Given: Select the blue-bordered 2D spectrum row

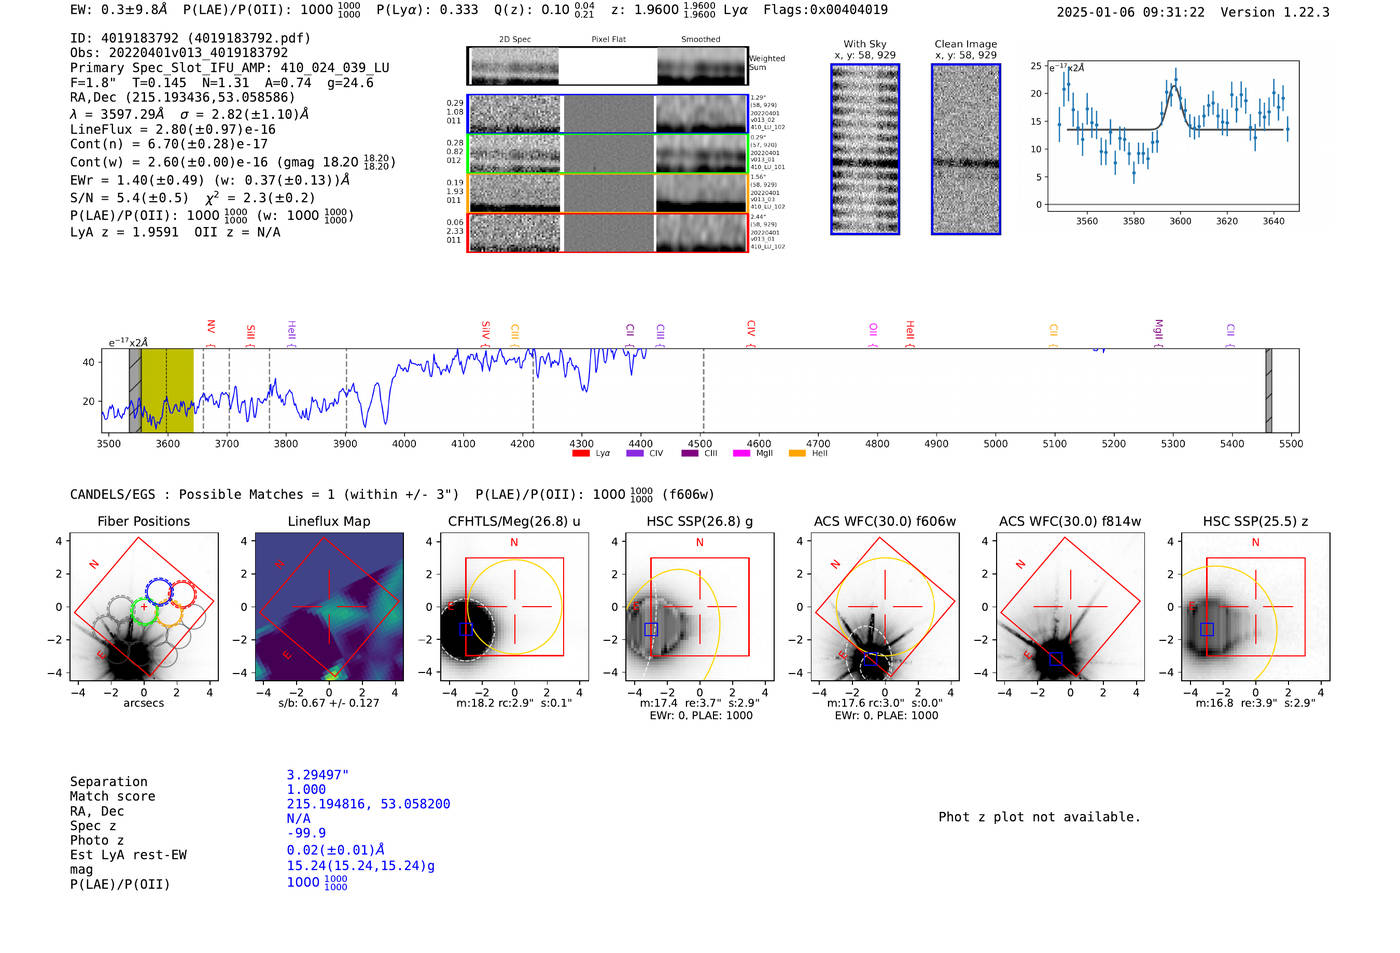Looking at the screenshot, I should tap(607, 114).
